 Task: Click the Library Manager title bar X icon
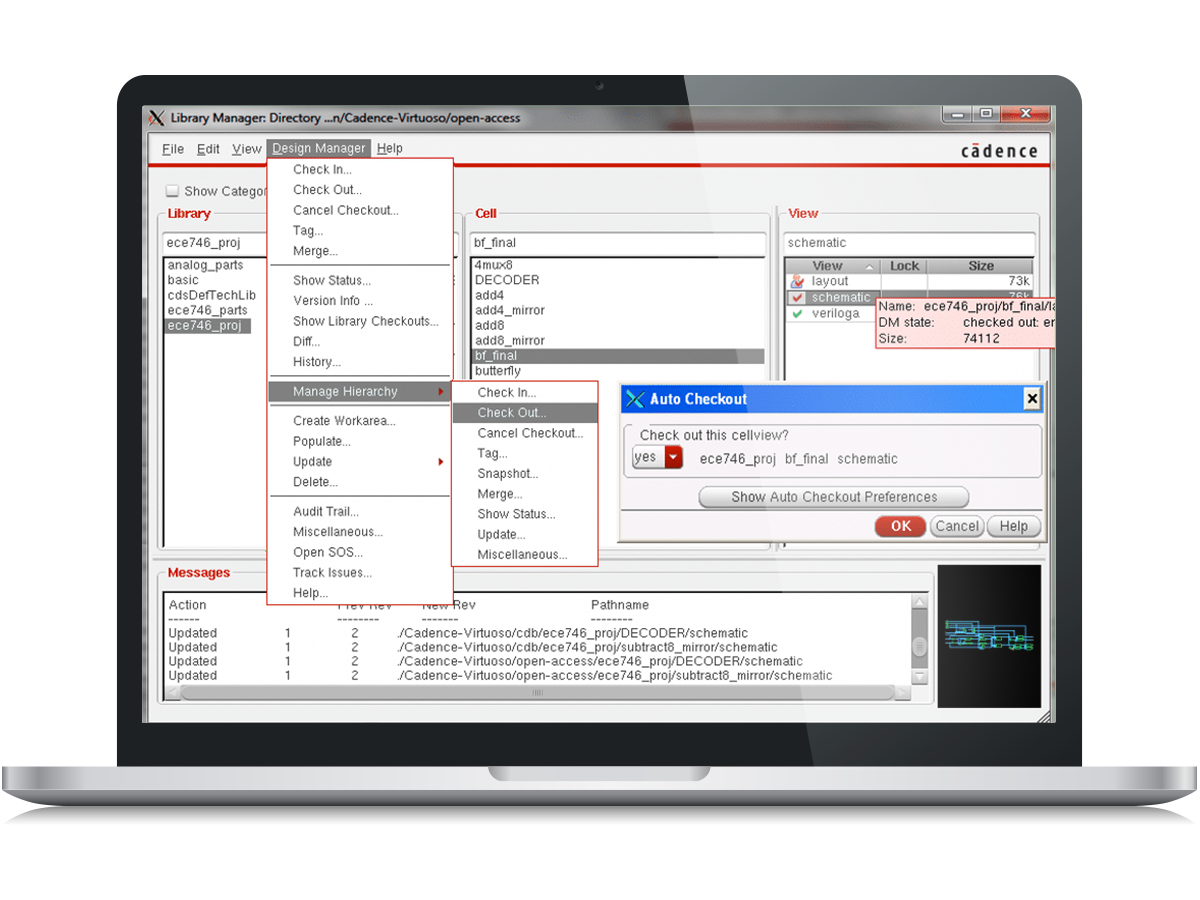click(x=156, y=118)
